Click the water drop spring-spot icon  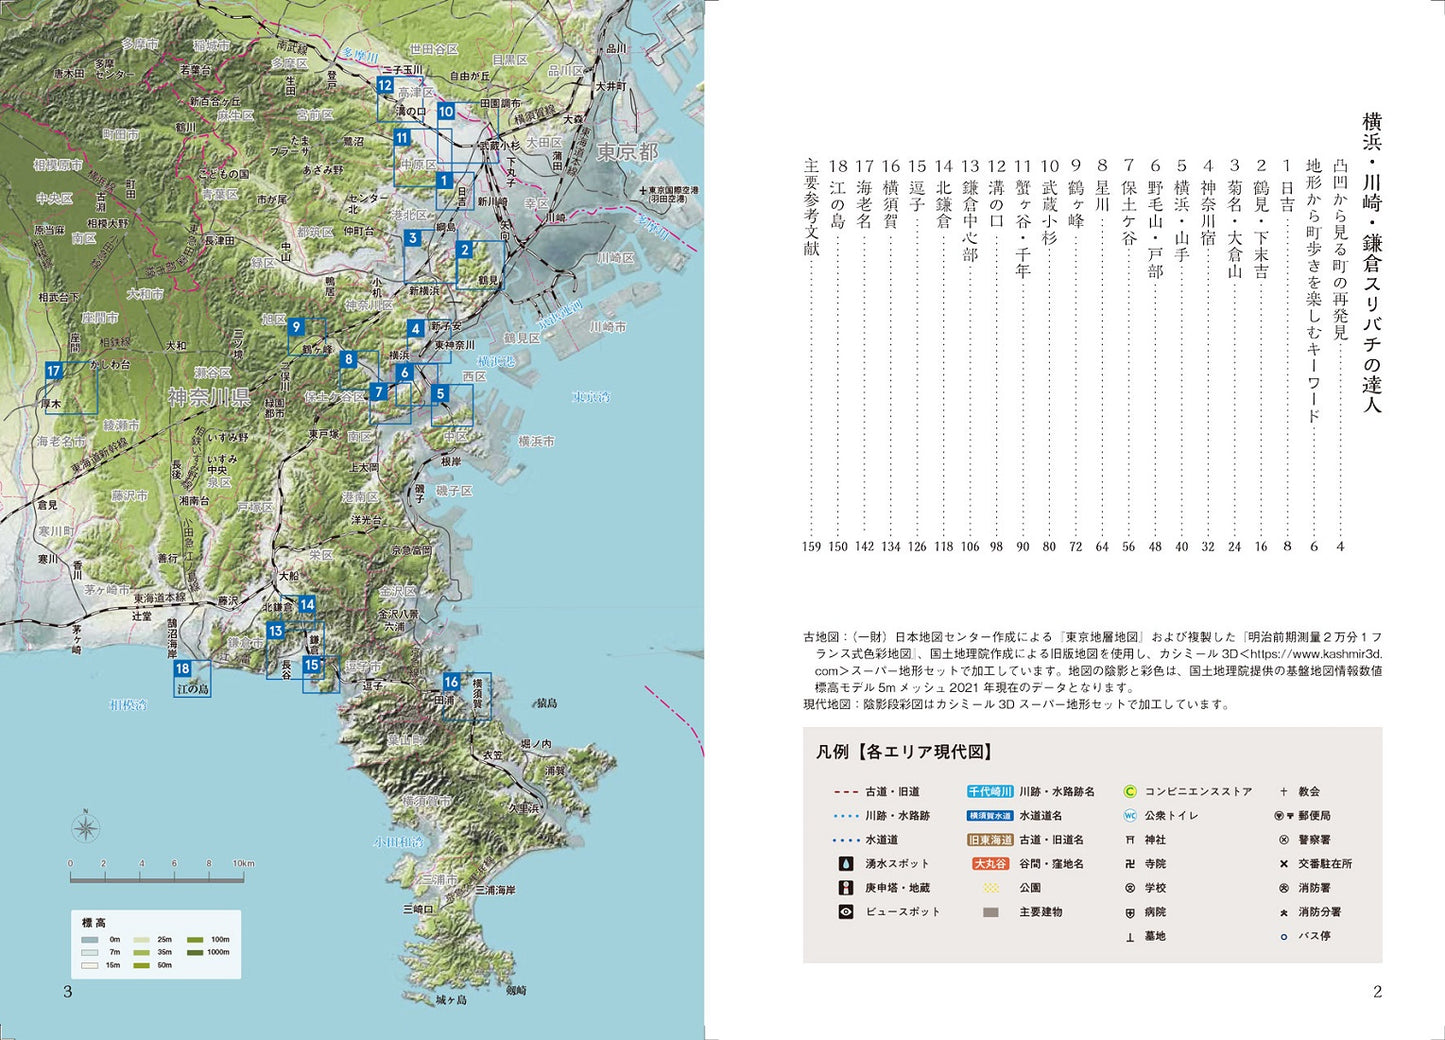(846, 864)
